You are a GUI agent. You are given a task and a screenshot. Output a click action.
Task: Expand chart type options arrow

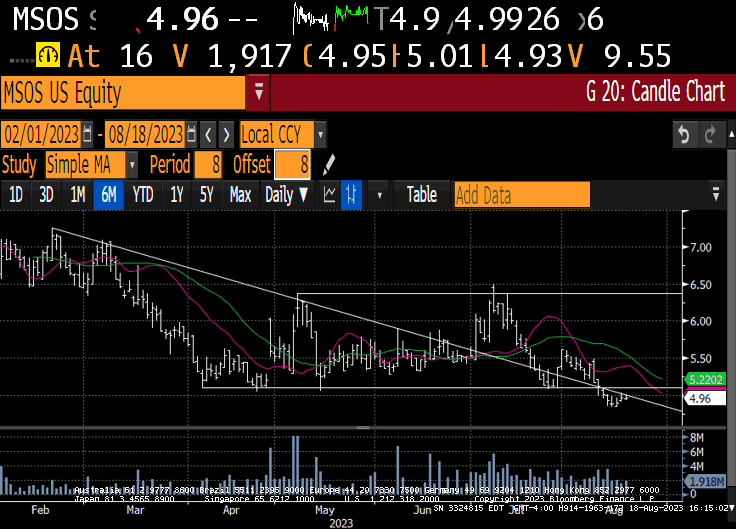(379, 195)
